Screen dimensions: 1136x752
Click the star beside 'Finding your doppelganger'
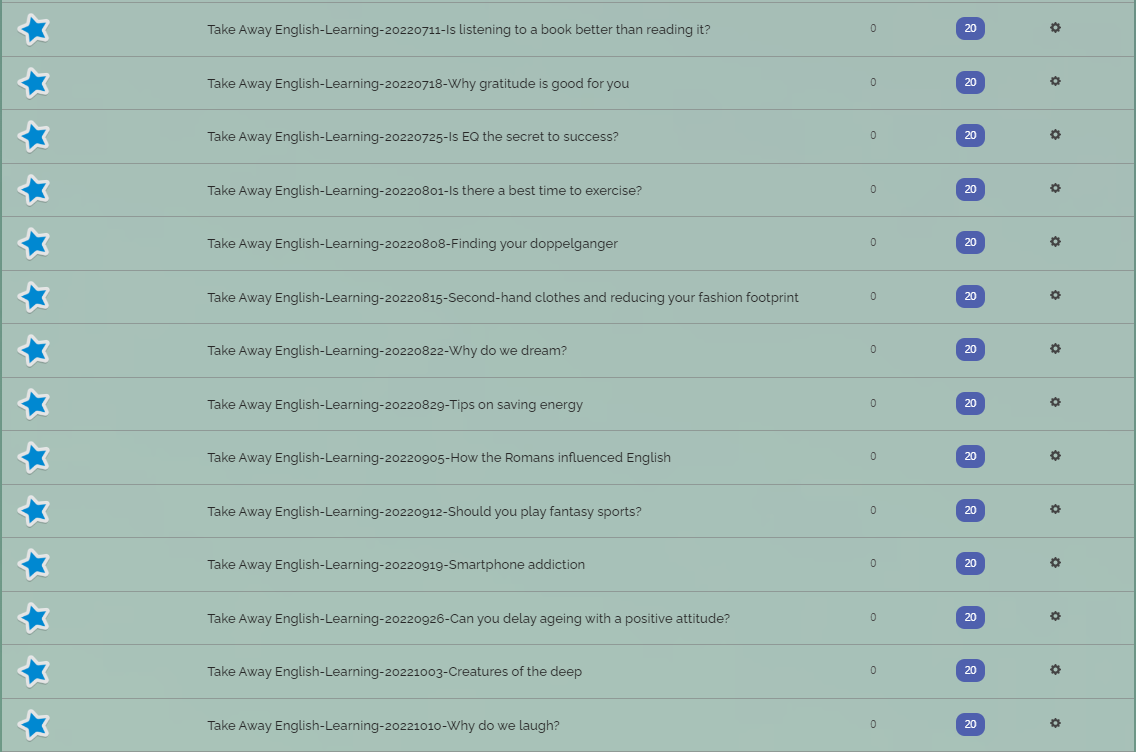tap(33, 243)
